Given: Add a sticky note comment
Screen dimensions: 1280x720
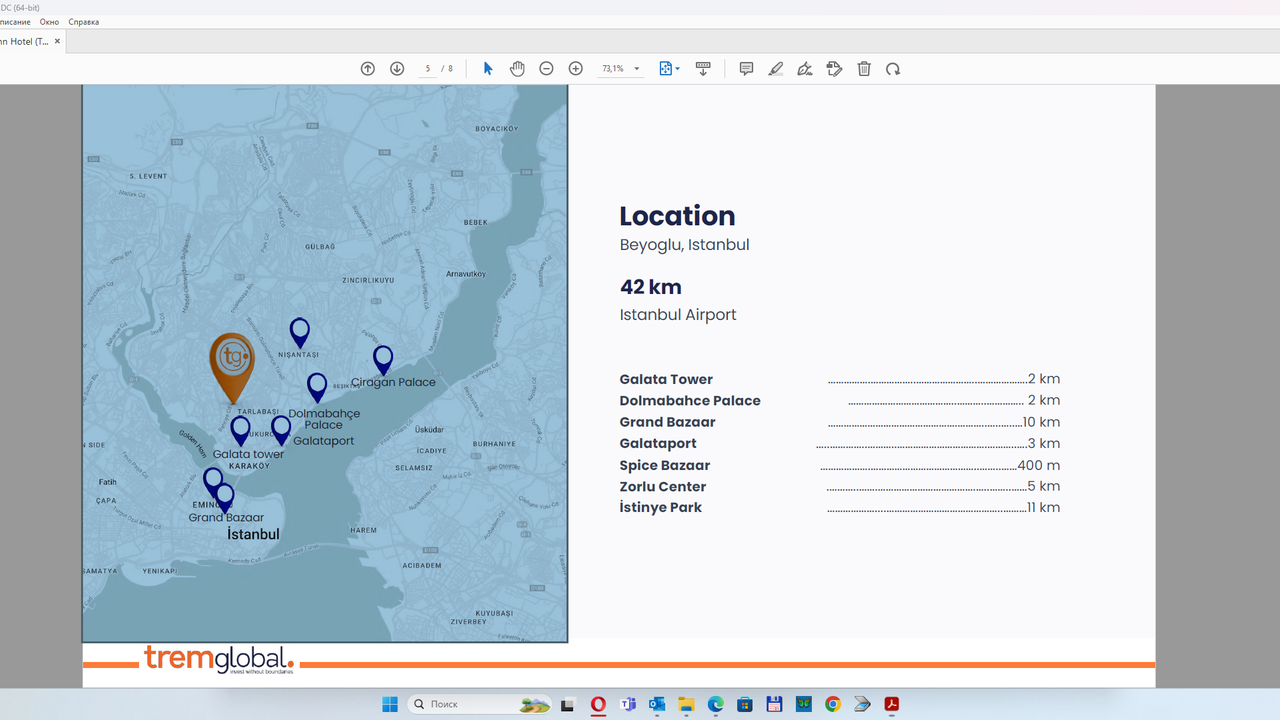Looking at the screenshot, I should [x=746, y=69].
